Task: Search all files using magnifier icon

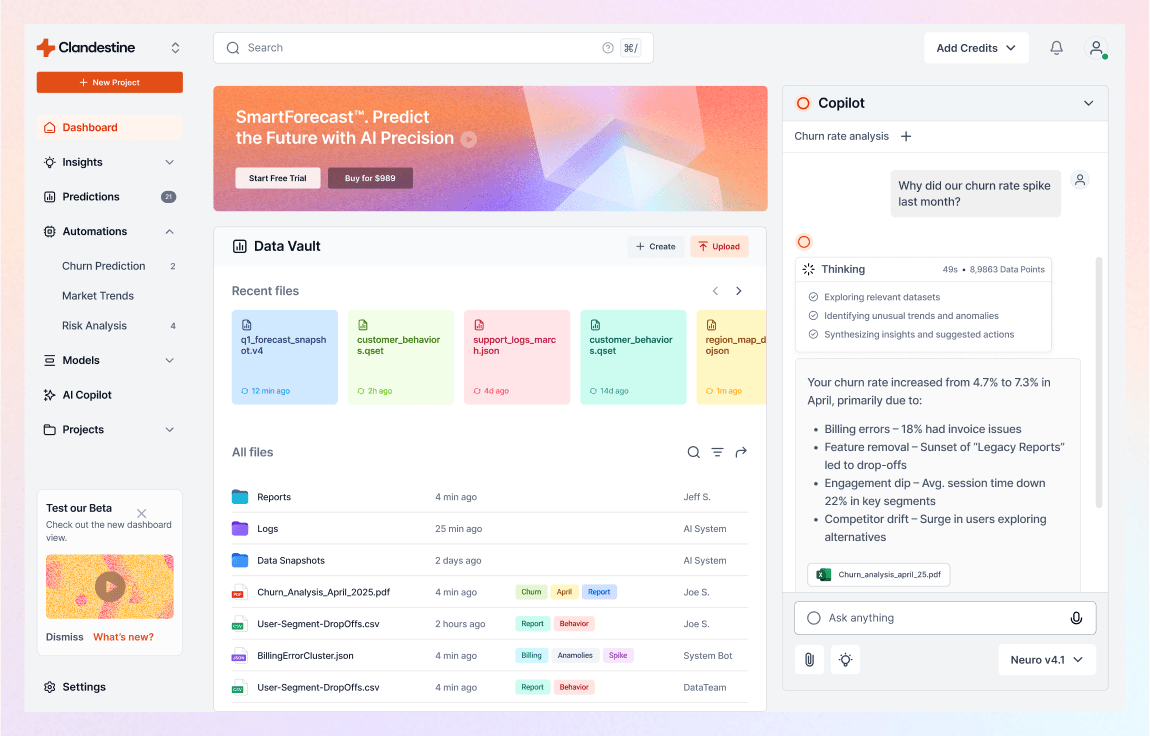Action: (x=693, y=453)
